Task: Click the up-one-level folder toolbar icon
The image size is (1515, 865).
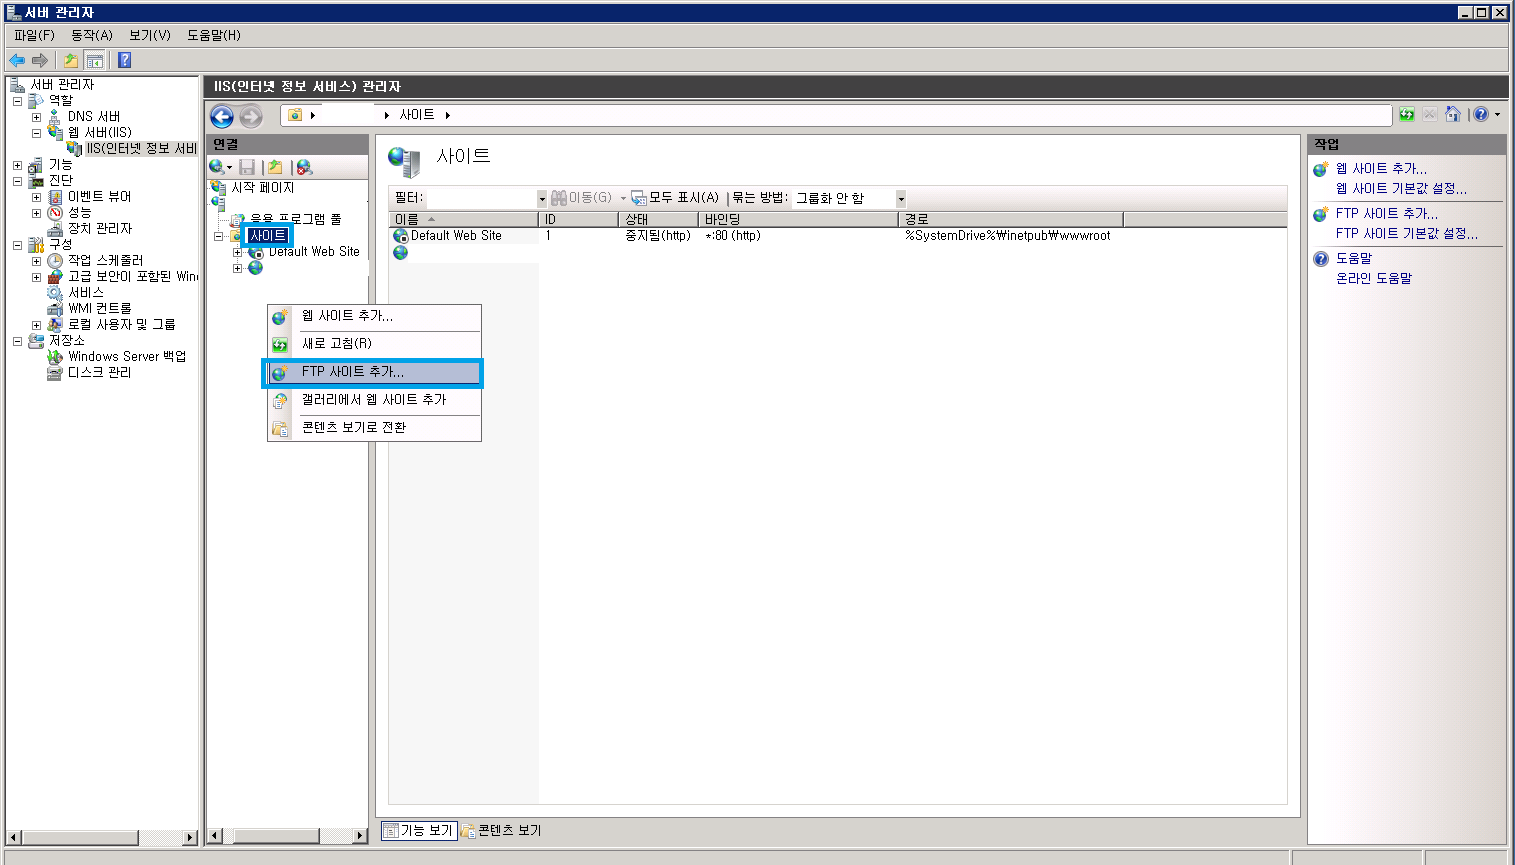Action: coord(71,60)
